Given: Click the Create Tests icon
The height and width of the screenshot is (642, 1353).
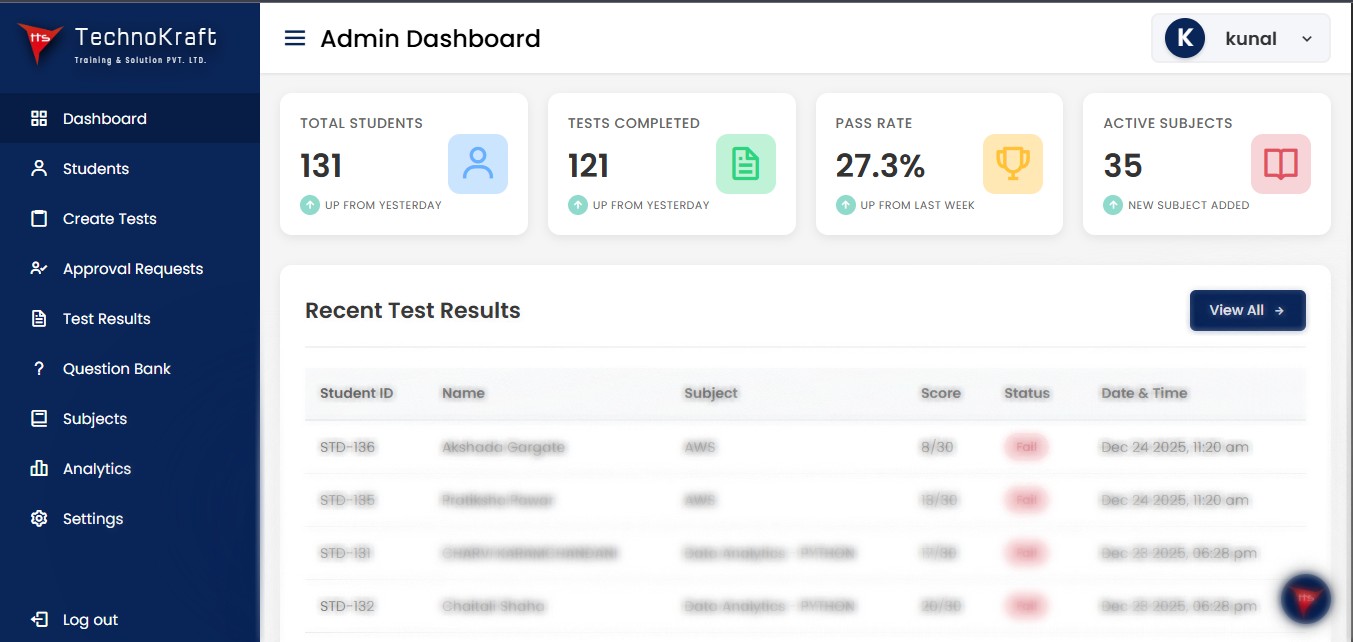Looking at the screenshot, I should coord(38,218).
